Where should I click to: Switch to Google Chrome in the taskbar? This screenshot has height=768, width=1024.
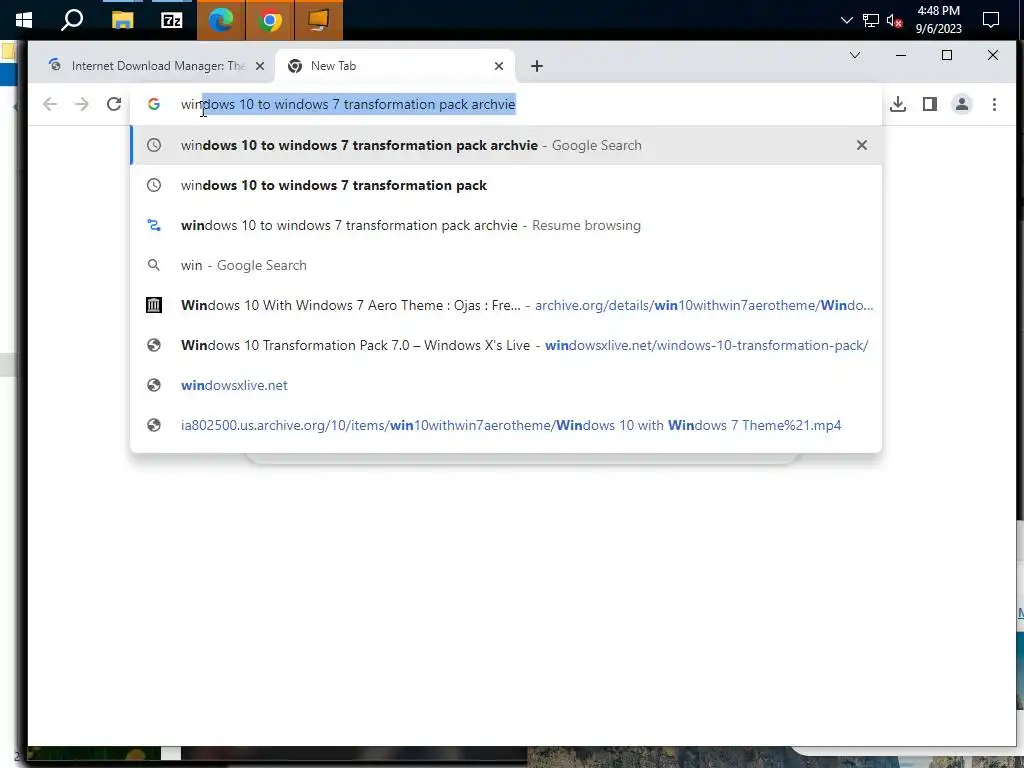click(270, 20)
